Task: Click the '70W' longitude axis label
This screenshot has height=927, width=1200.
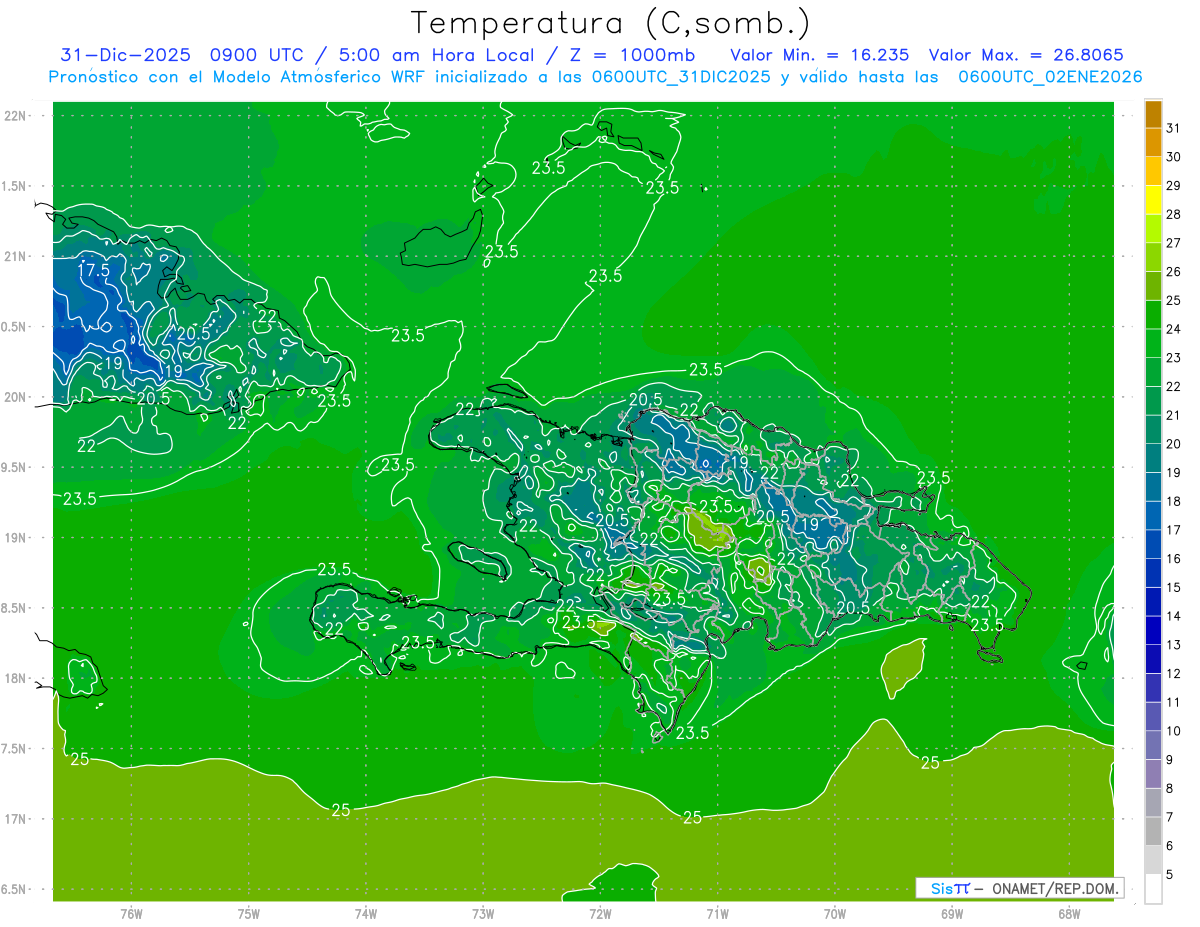Action: click(x=835, y=913)
